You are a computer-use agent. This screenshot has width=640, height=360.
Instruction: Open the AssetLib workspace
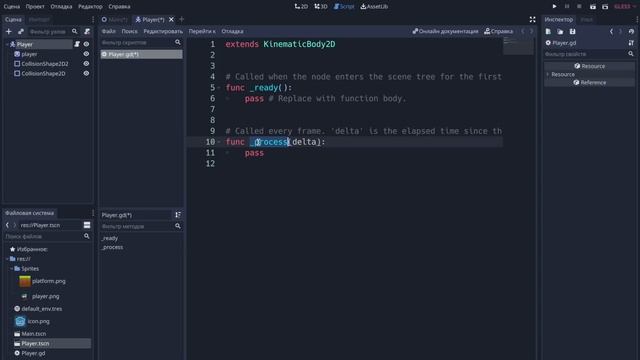[374, 7]
